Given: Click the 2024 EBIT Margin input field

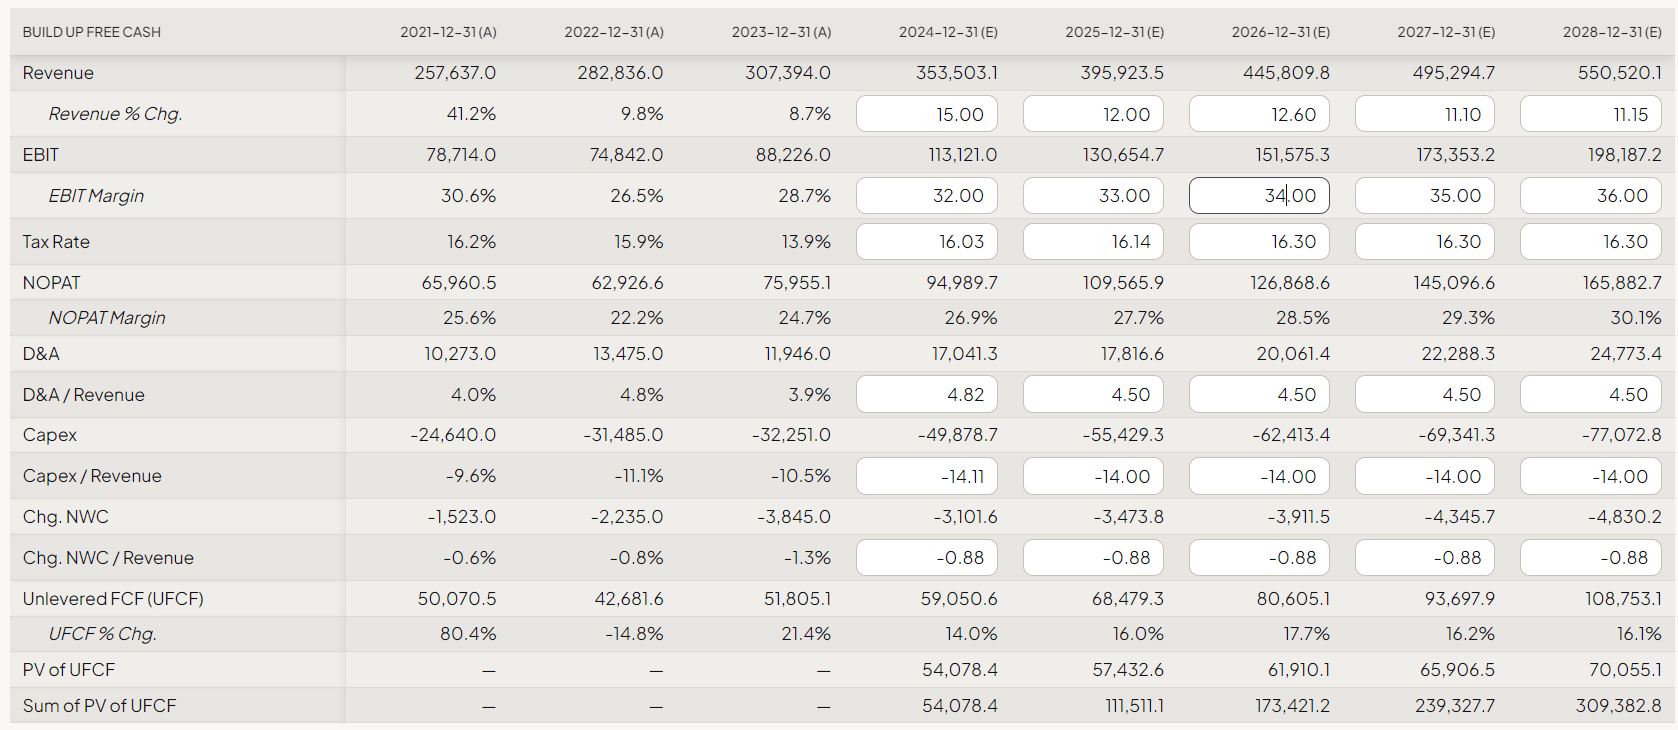Looking at the screenshot, I should [x=926, y=196].
